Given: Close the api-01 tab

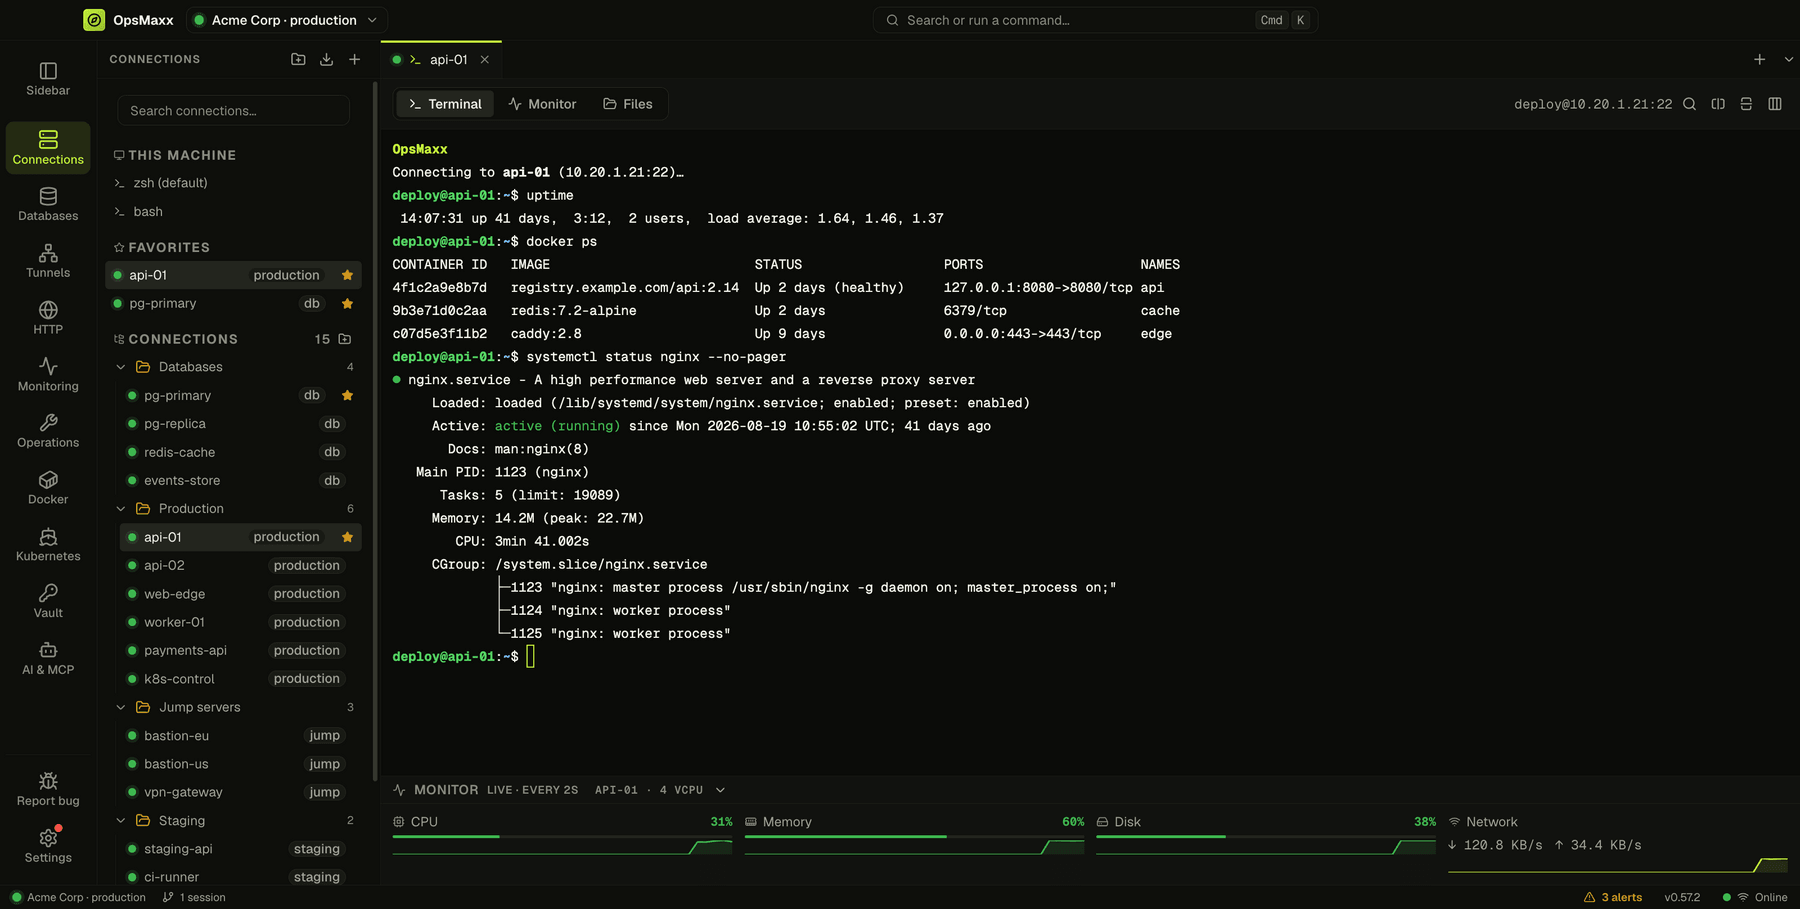Looking at the screenshot, I should pyautogui.click(x=485, y=60).
